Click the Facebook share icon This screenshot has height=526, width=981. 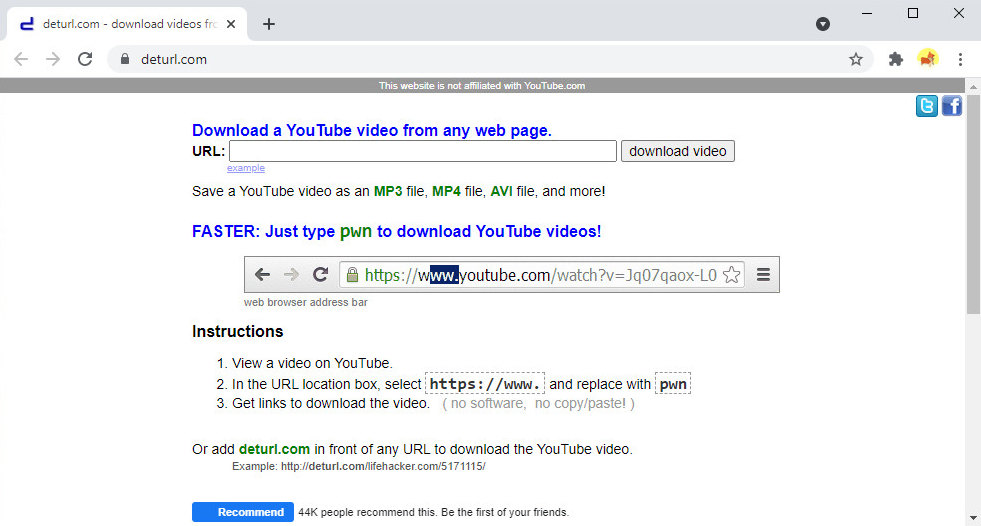pyautogui.click(x=952, y=106)
